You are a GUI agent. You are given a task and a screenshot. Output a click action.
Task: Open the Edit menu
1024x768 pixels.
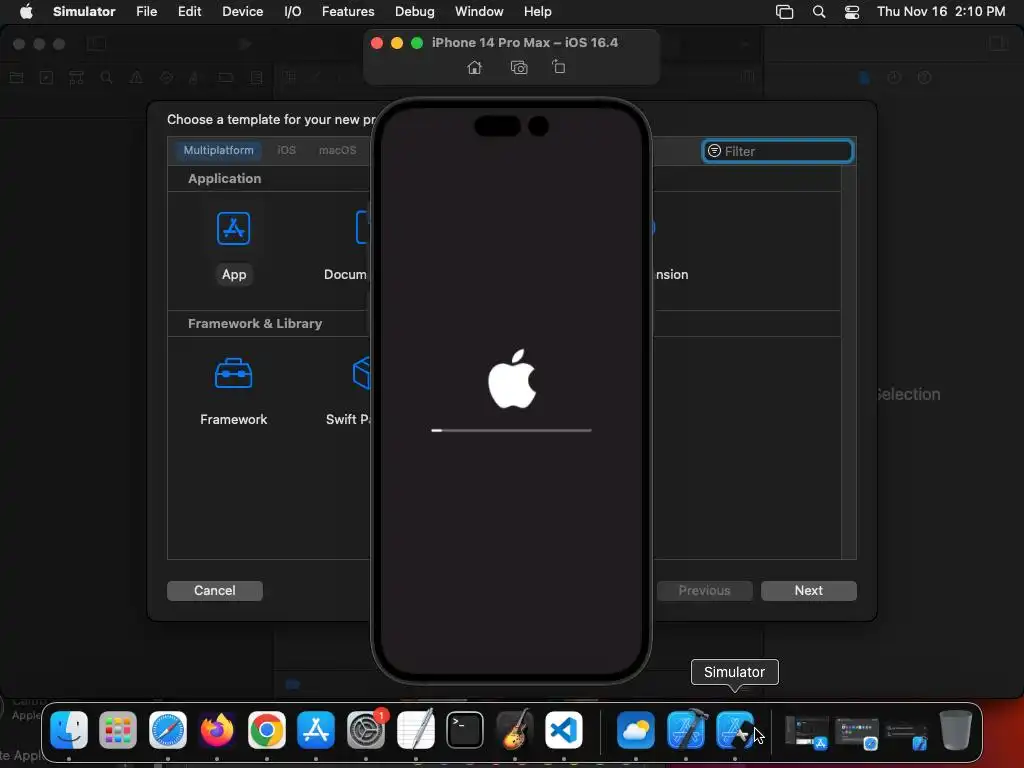pos(189,12)
